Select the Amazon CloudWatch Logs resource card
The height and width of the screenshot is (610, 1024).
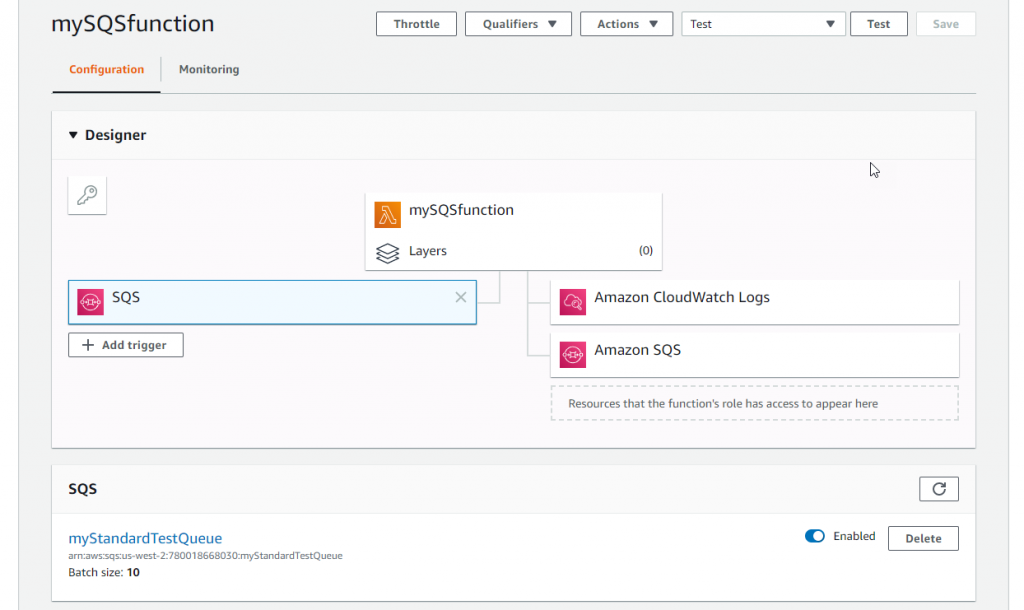pyautogui.click(x=755, y=302)
